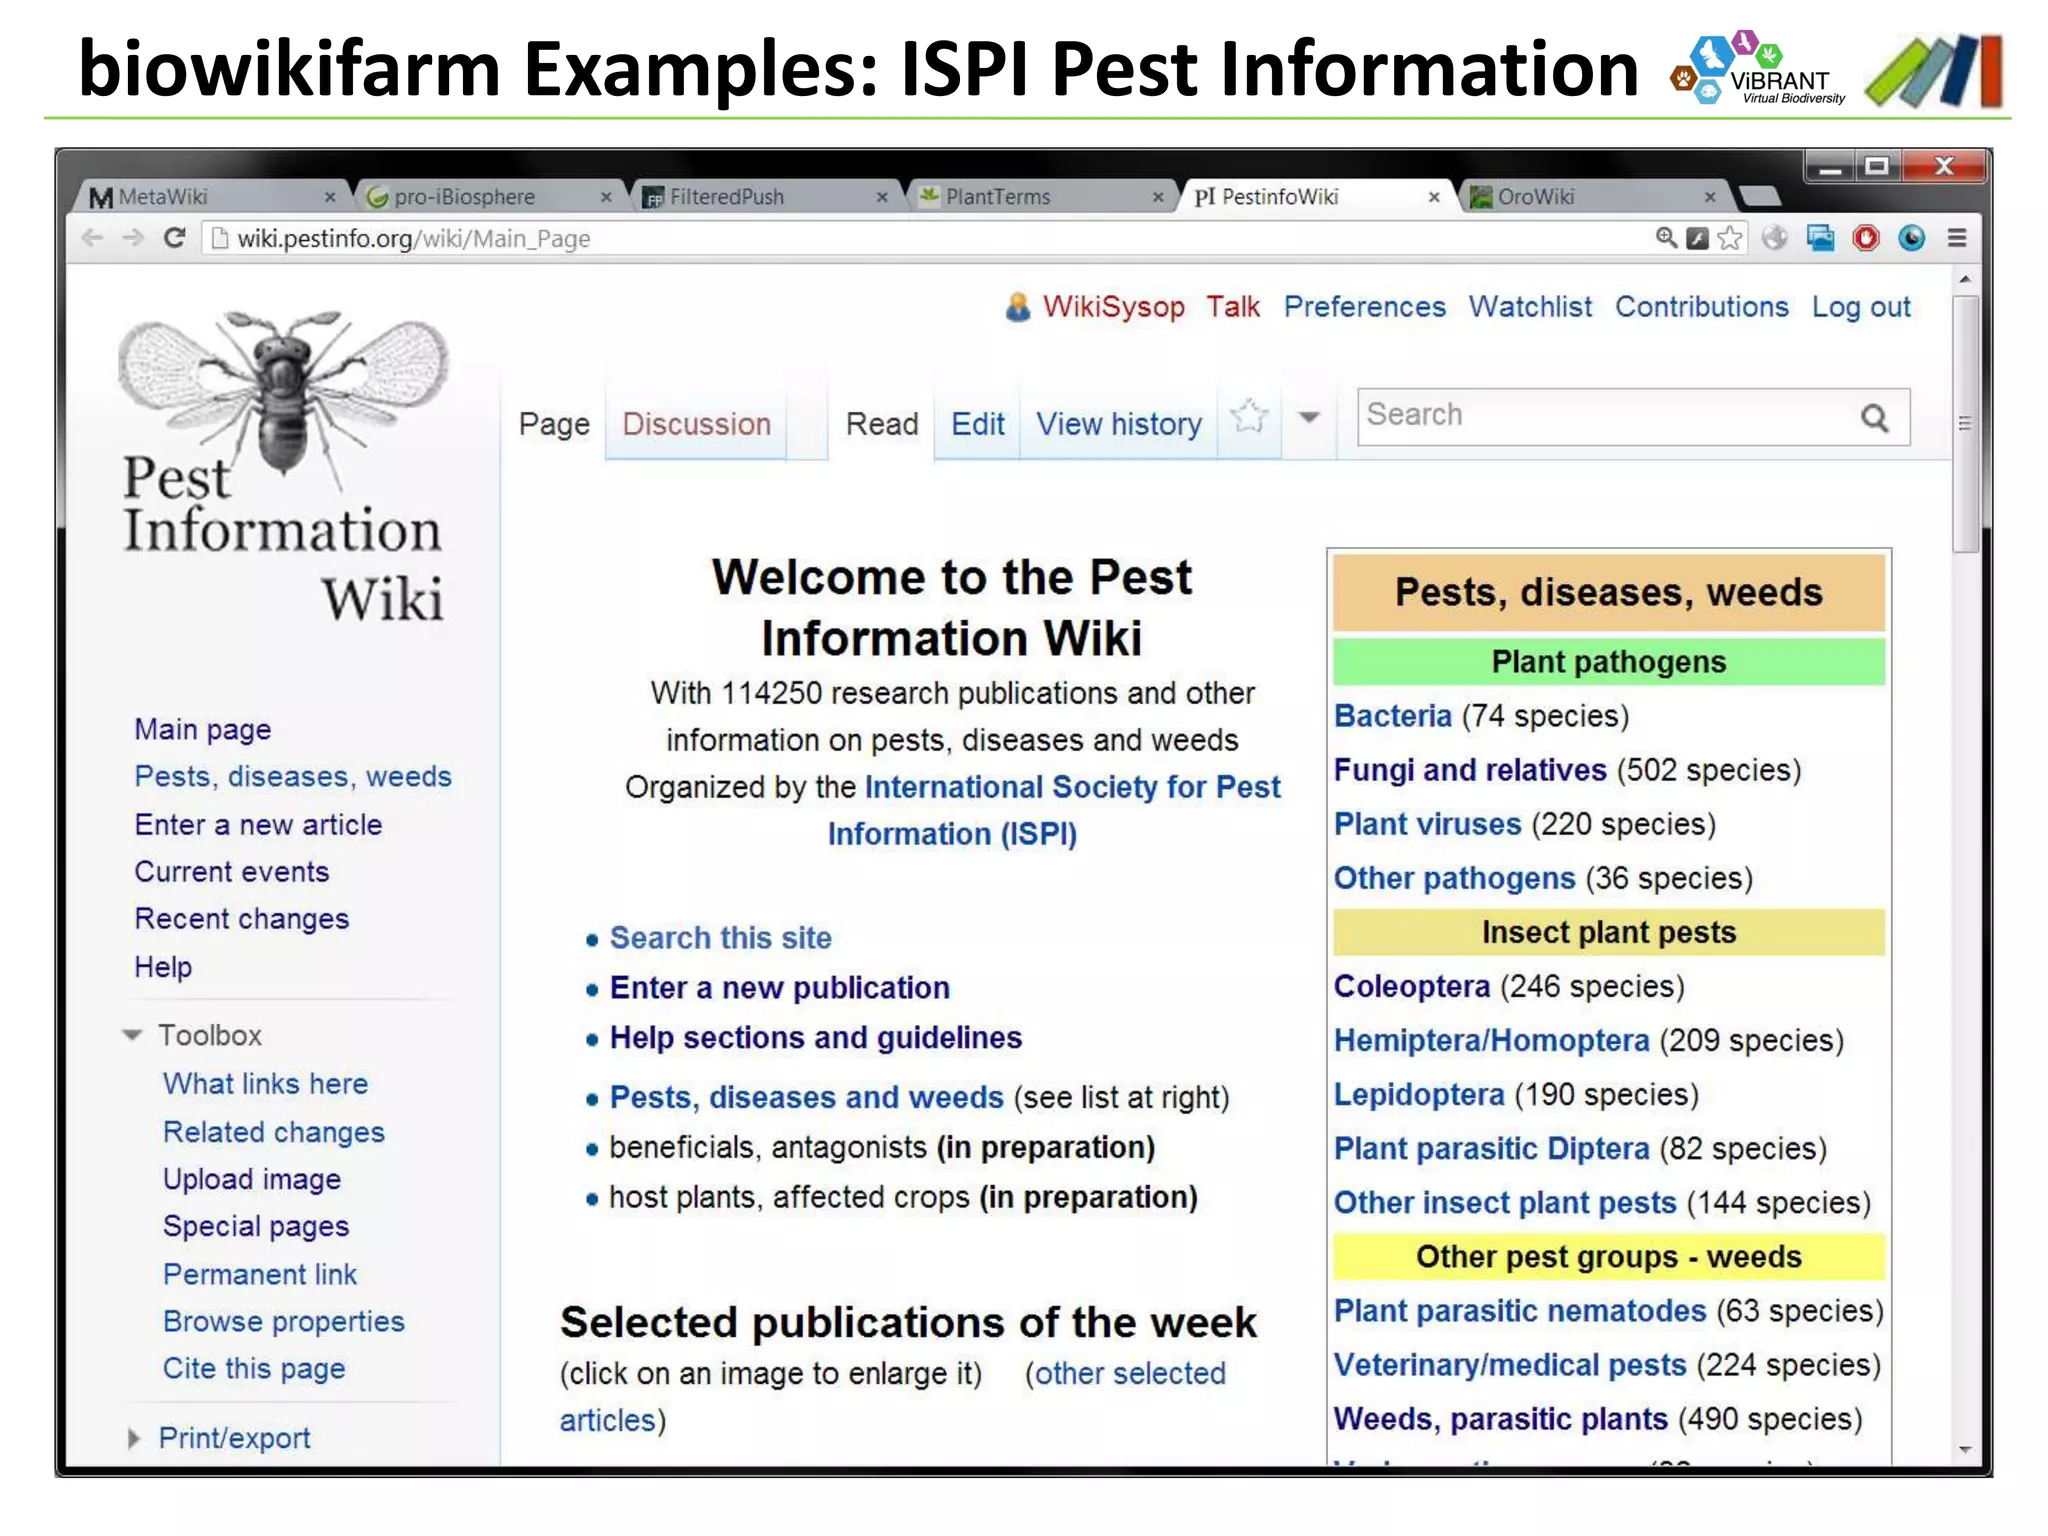Open the more actions dropdown arrow
Viewport: 2048px width, 1536px height.
pos(1309,418)
